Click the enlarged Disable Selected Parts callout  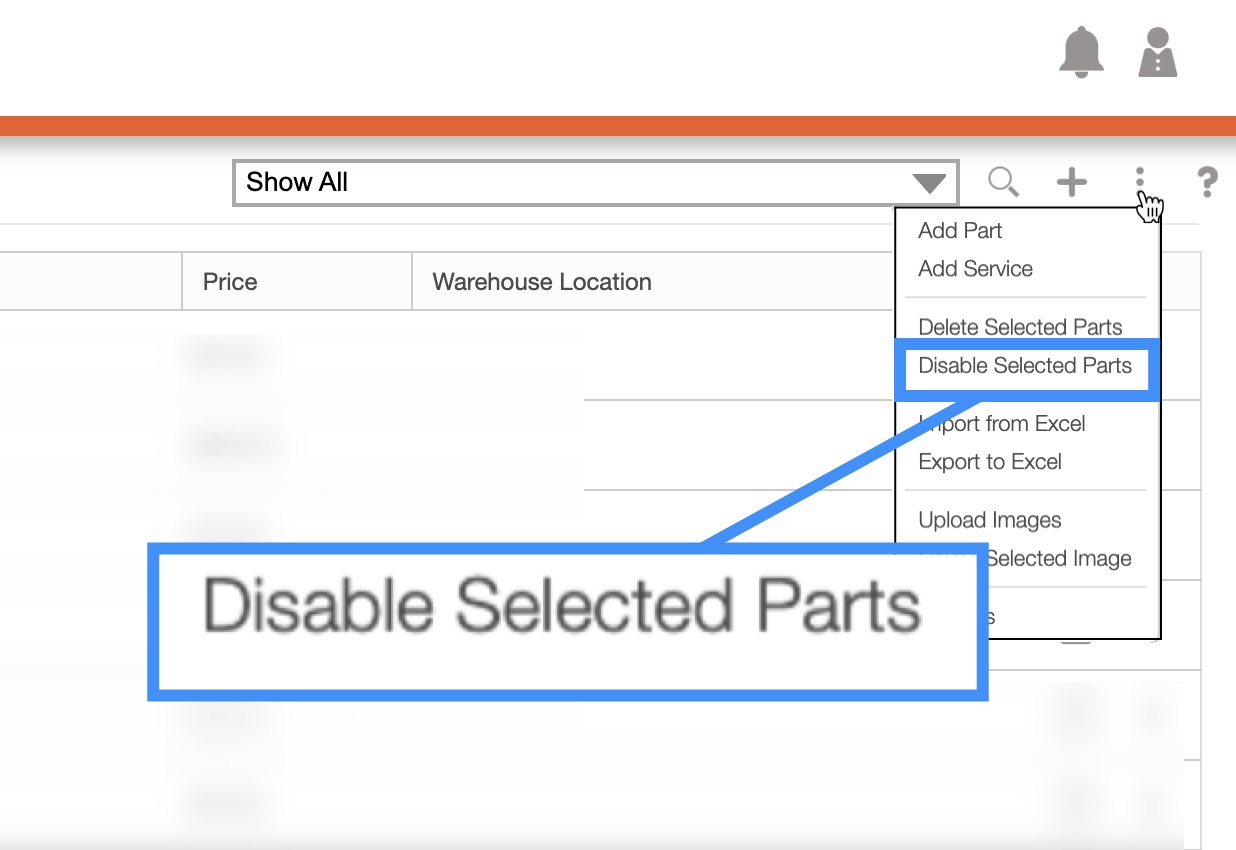coord(562,606)
